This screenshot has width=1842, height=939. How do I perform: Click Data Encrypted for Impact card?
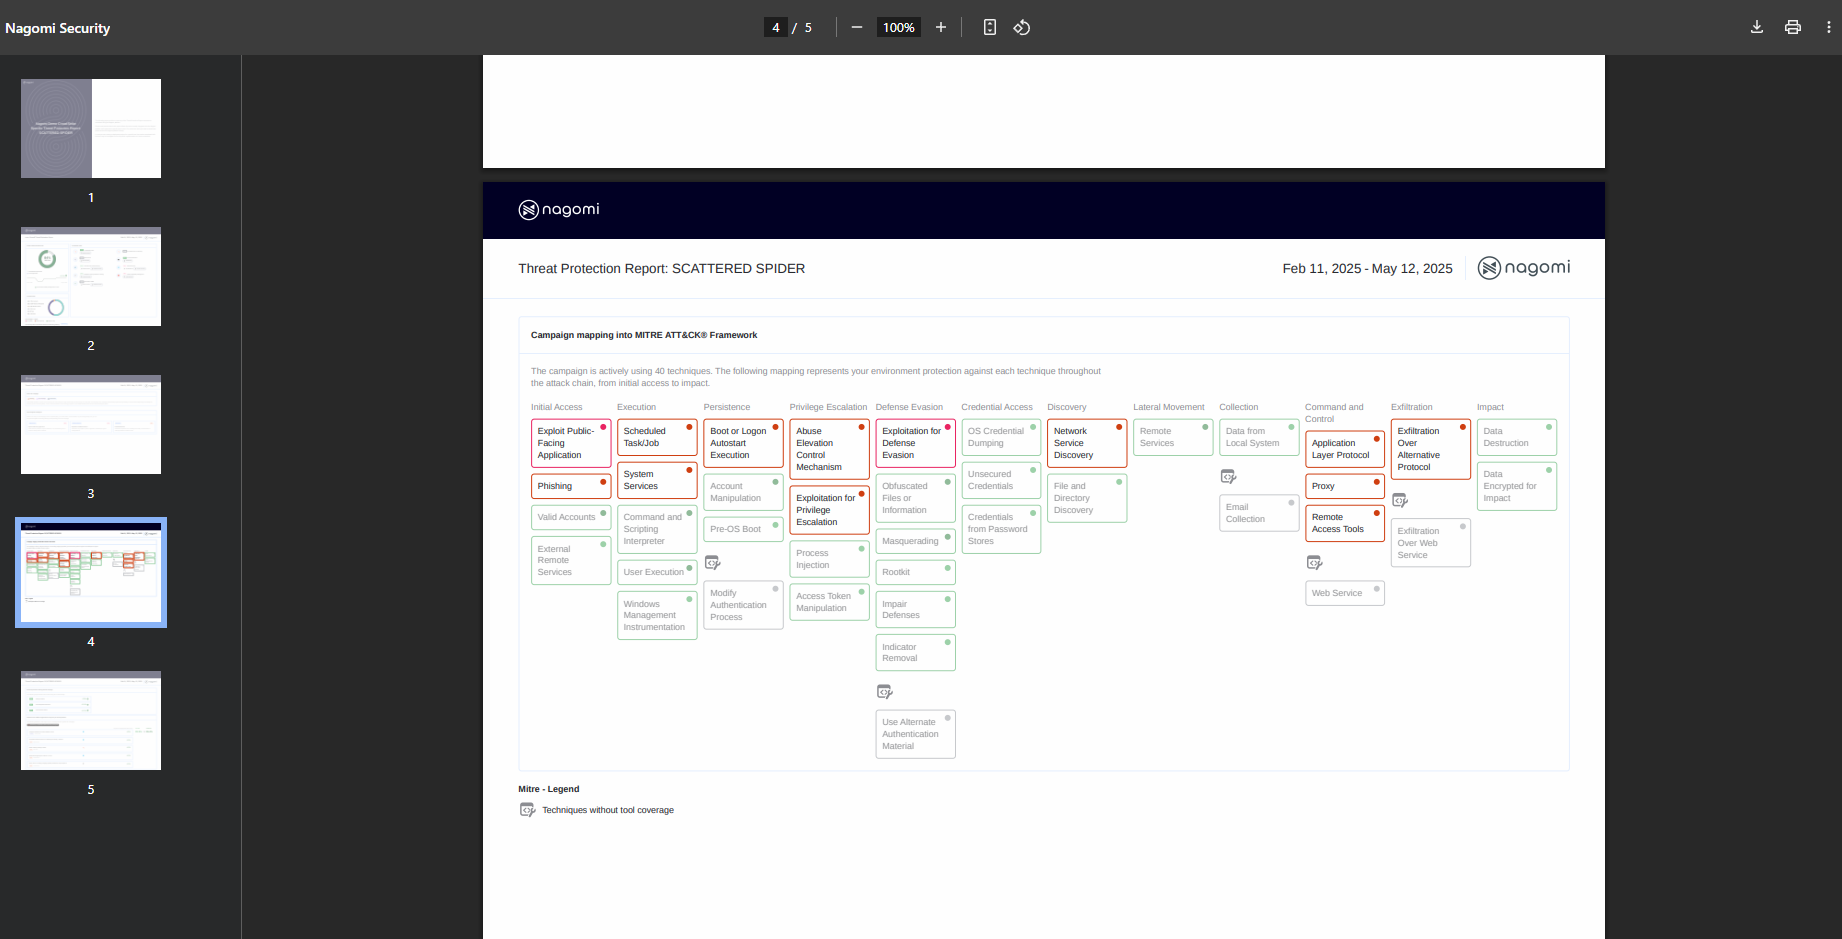click(1517, 486)
